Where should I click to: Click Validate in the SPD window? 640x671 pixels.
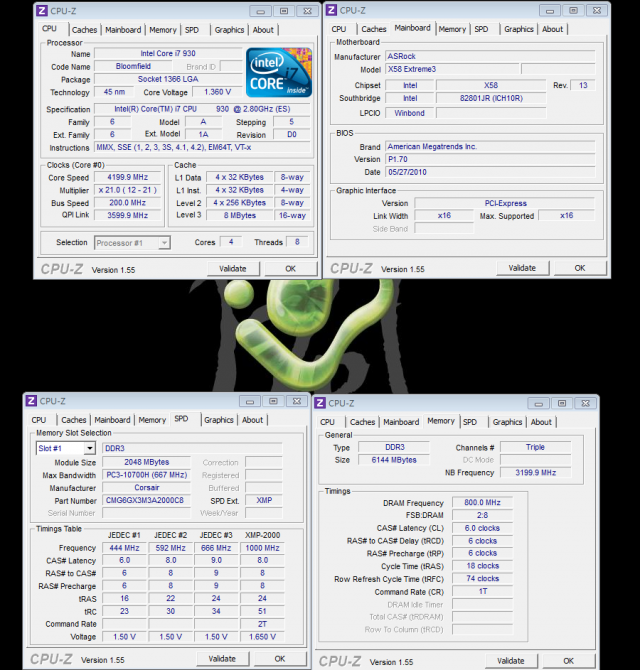click(222, 659)
